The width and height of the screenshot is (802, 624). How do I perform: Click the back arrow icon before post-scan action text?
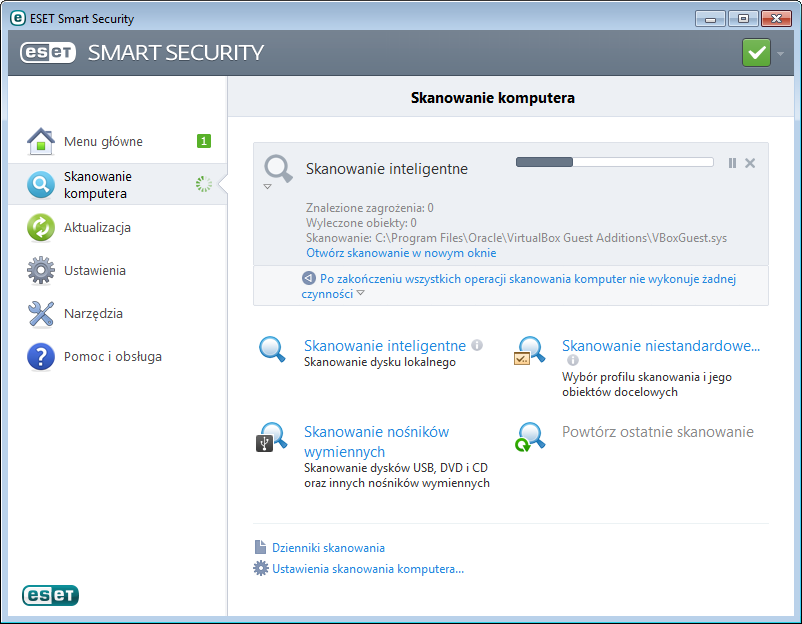308,278
